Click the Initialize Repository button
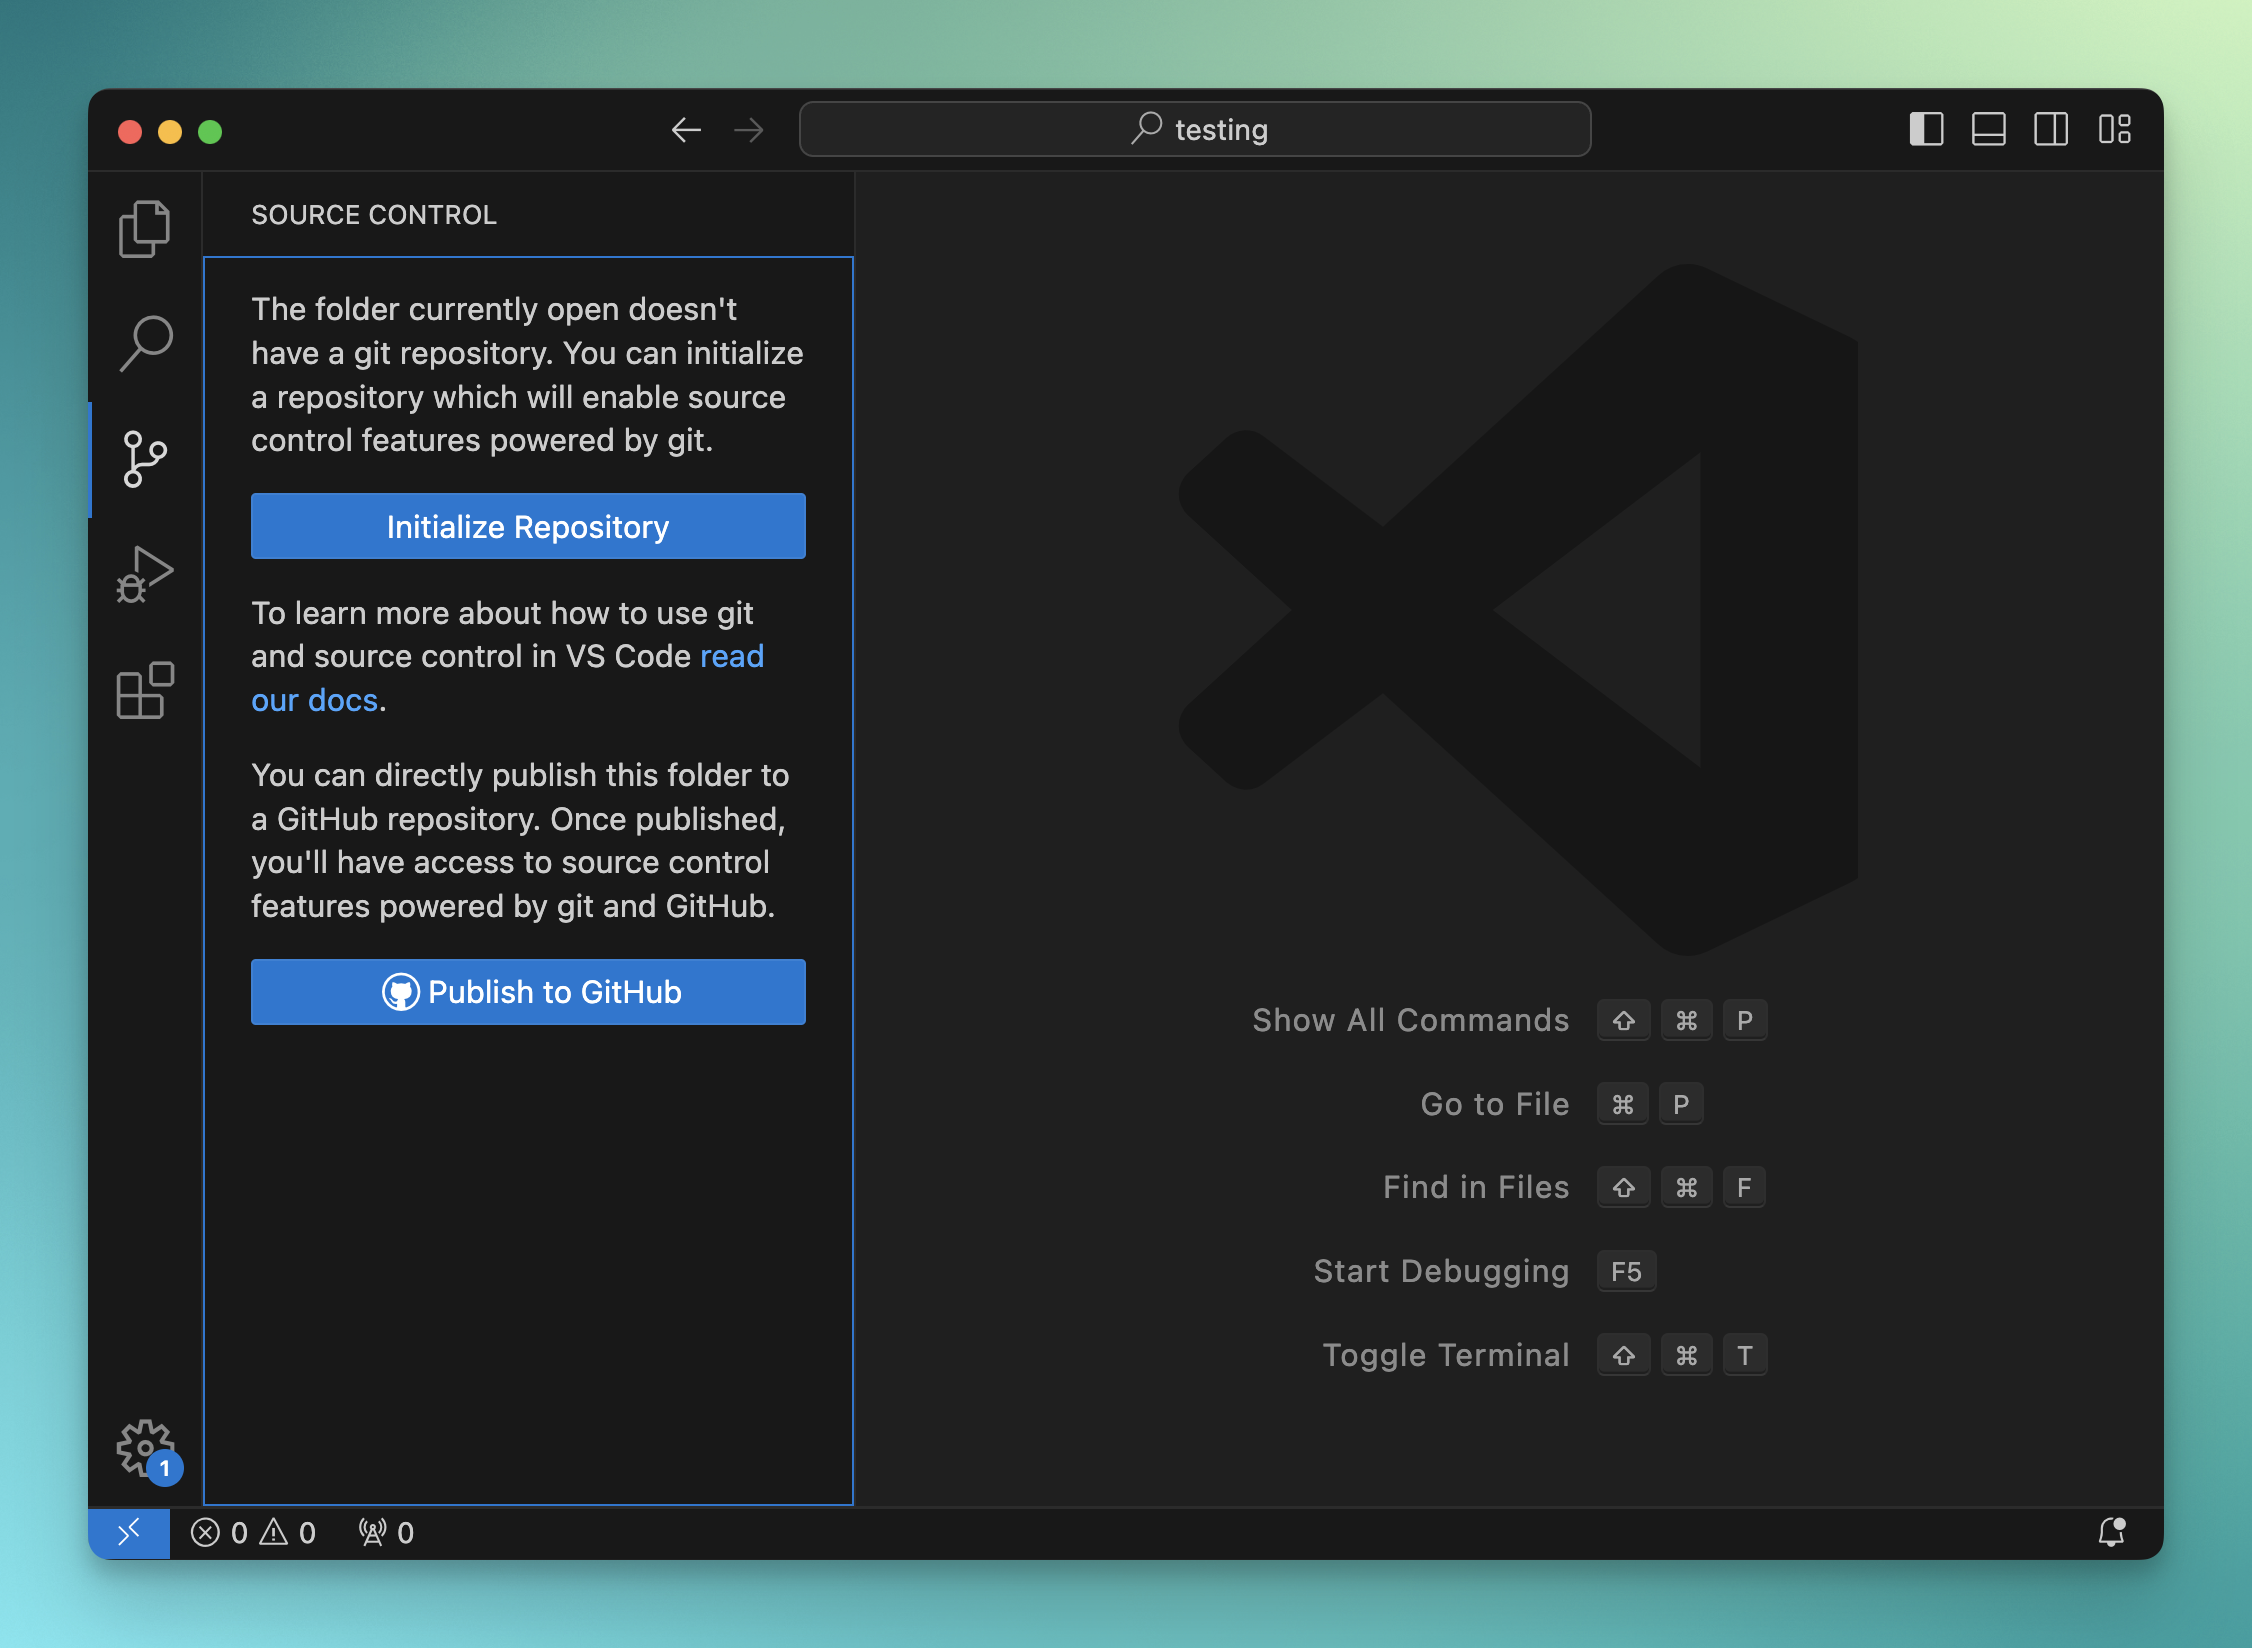2252x1648 pixels. (x=528, y=526)
